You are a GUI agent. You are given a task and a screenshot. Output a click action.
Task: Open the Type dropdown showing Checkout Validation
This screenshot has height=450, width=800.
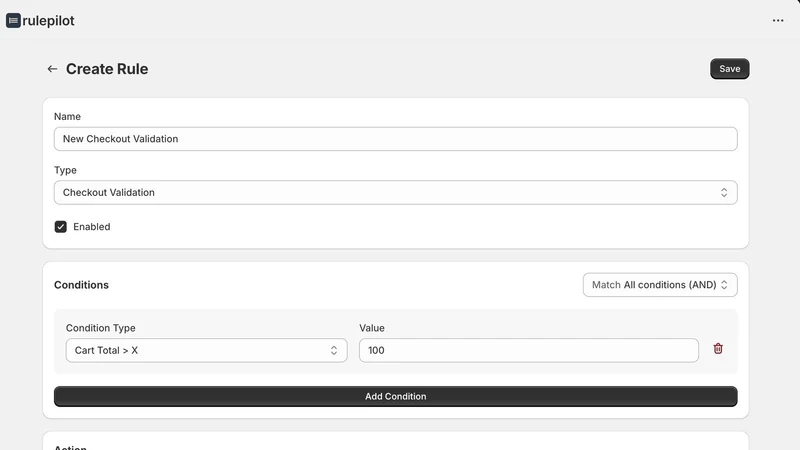point(395,192)
